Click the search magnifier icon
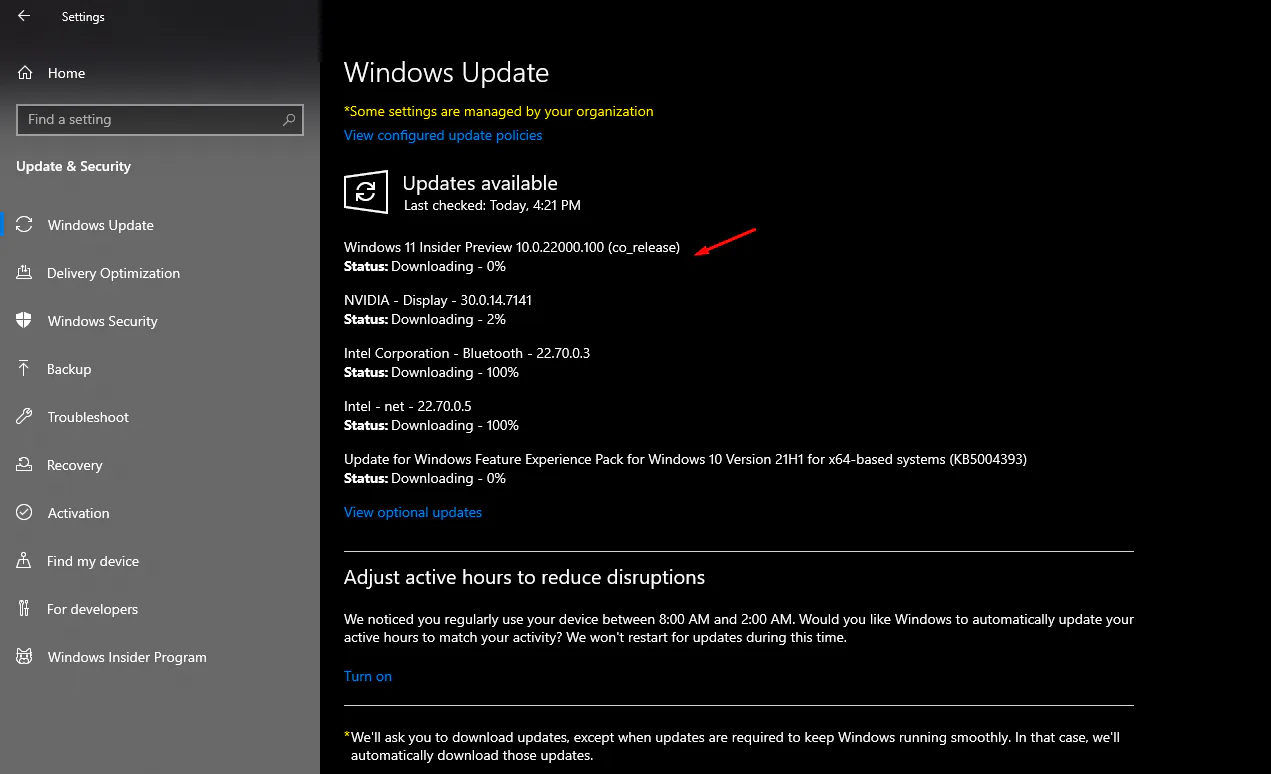This screenshot has width=1271, height=774. click(289, 120)
